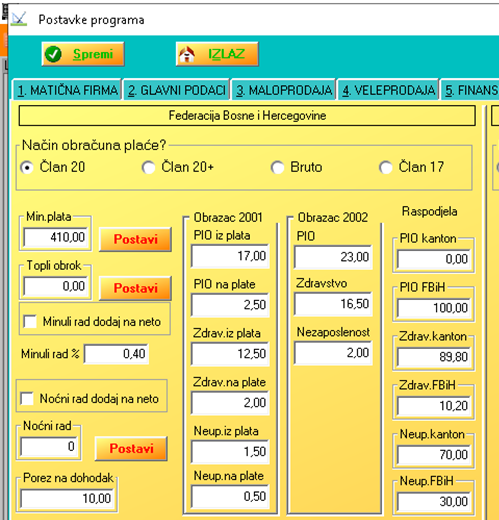
Task: Click the Obrazac 2002 group label
Action: 333,217
